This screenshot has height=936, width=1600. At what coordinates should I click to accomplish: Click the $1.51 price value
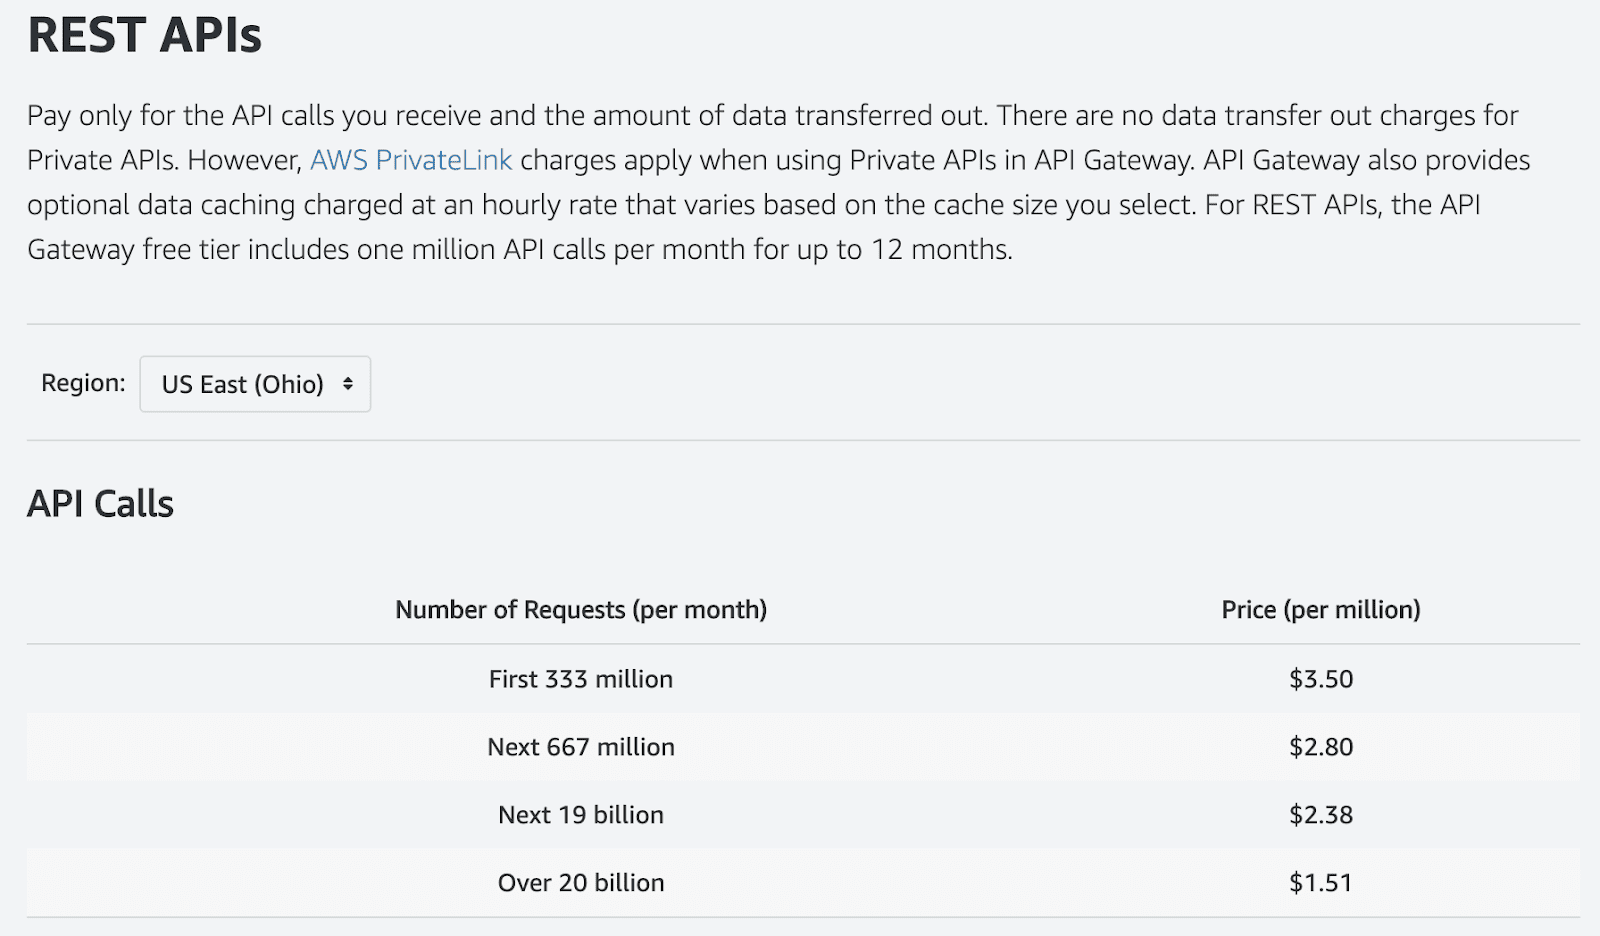pos(1321,883)
